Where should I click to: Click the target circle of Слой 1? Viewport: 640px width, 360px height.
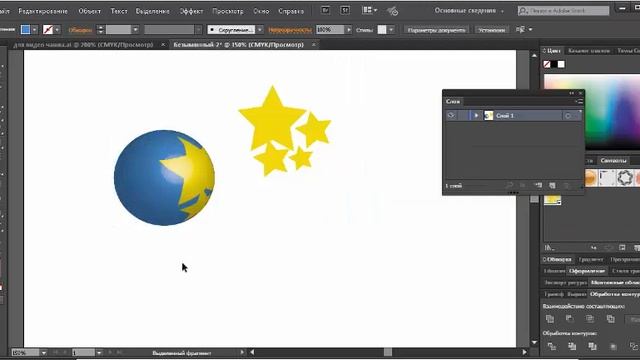point(568,116)
